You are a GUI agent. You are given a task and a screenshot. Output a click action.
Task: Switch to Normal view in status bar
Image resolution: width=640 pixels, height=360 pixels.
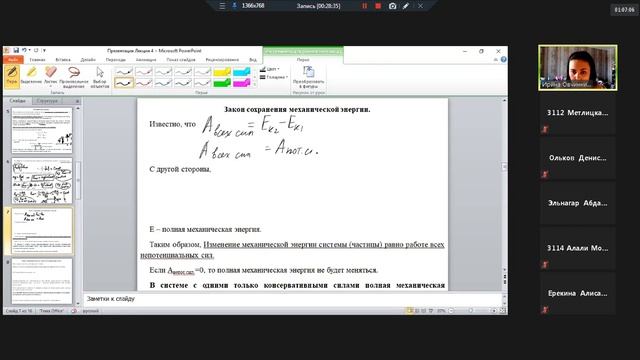(409, 311)
